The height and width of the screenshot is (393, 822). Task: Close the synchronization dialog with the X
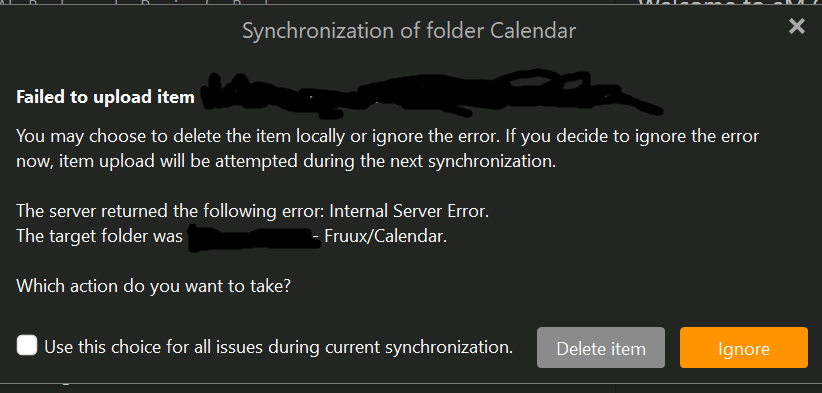796,26
